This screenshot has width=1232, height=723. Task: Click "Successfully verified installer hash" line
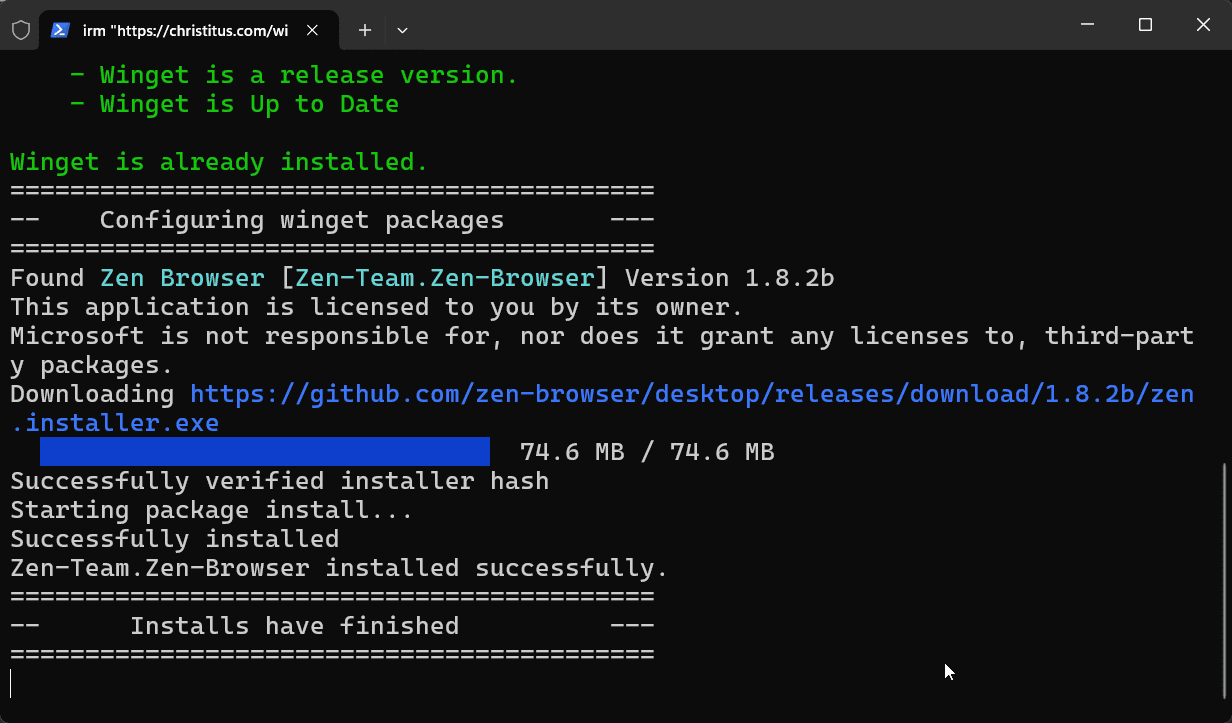pyautogui.click(x=279, y=481)
